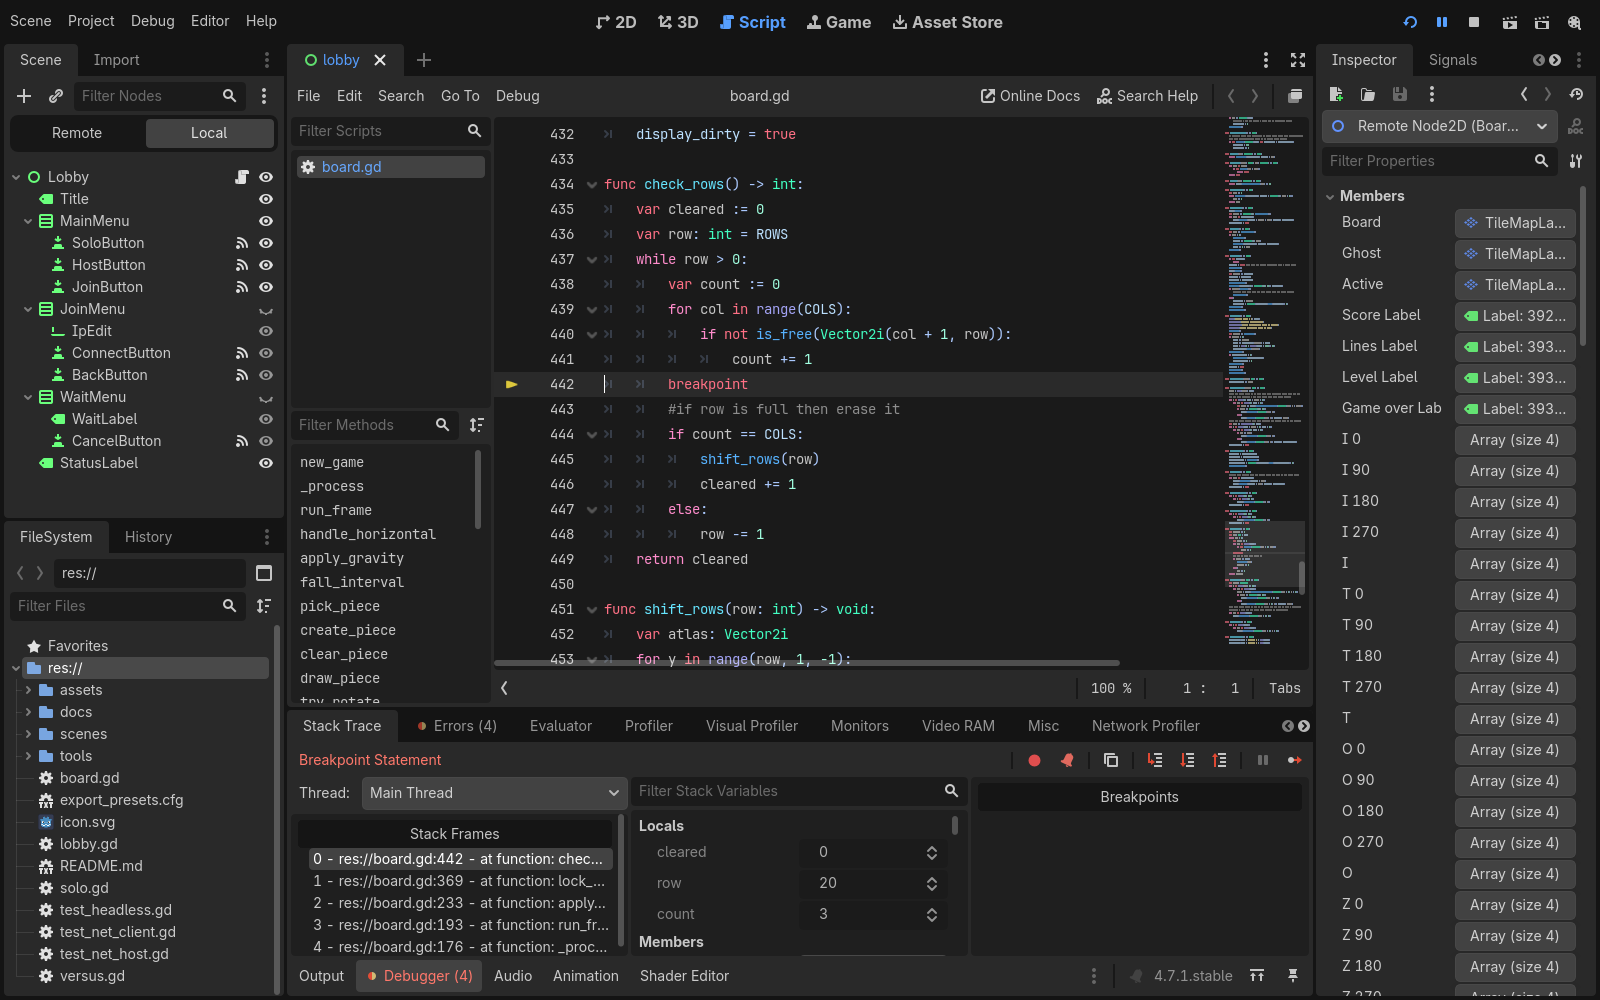Click the signal icon on SoloButton

pyautogui.click(x=241, y=243)
